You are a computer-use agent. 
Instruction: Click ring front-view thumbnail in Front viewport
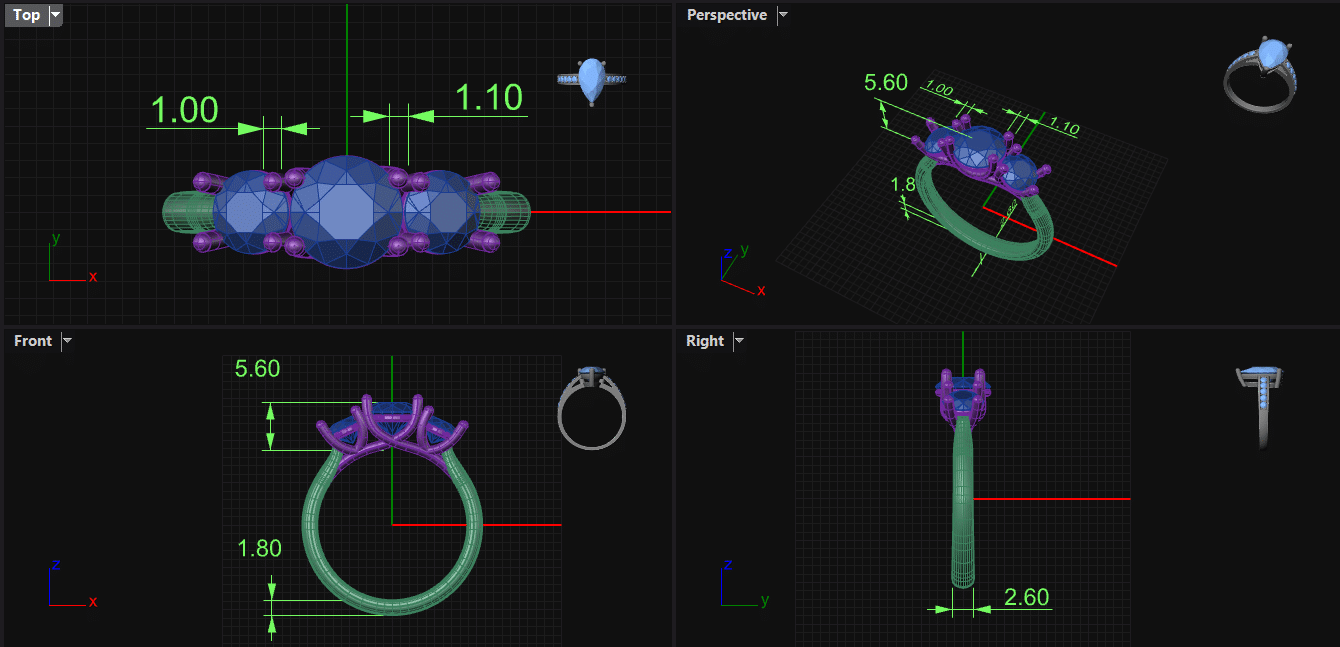[x=591, y=408]
